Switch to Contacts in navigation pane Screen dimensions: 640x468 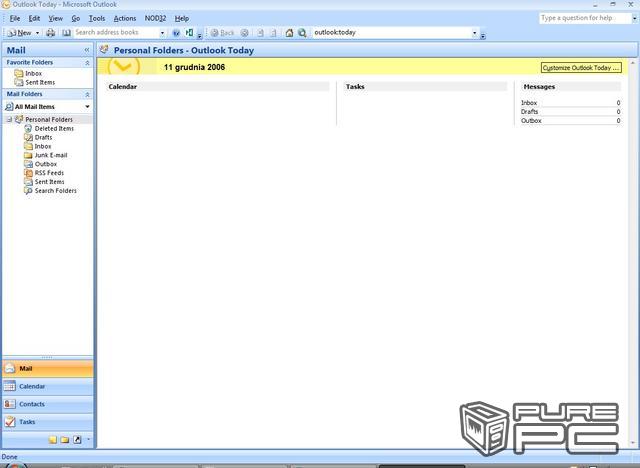(x=48, y=404)
